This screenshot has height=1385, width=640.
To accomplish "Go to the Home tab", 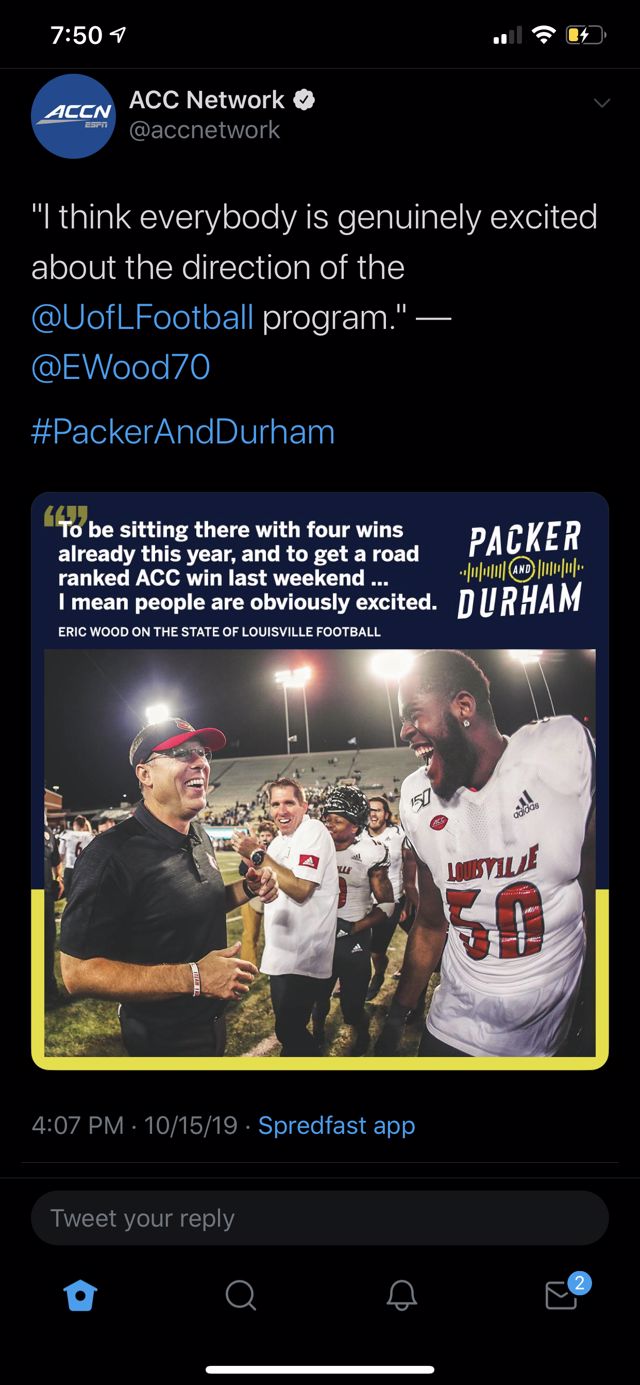I will point(79,1296).
